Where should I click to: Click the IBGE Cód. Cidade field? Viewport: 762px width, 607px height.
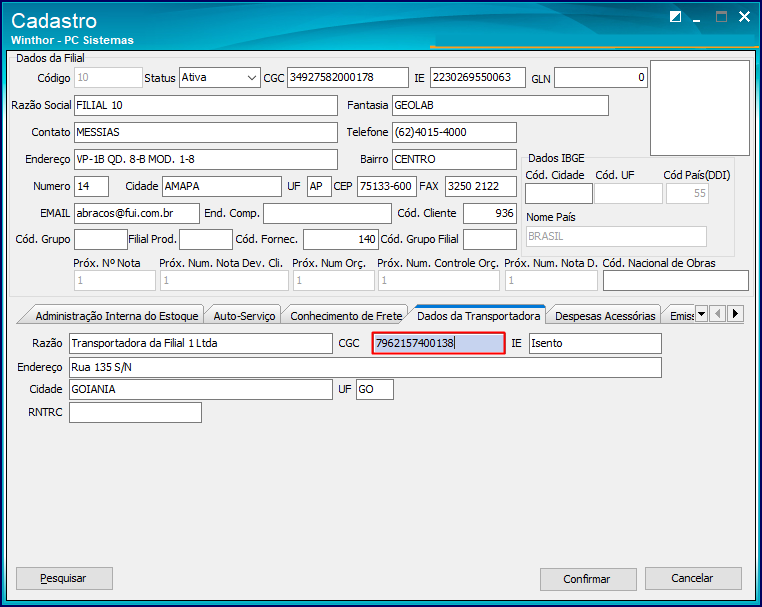click(x=558, y=193)
